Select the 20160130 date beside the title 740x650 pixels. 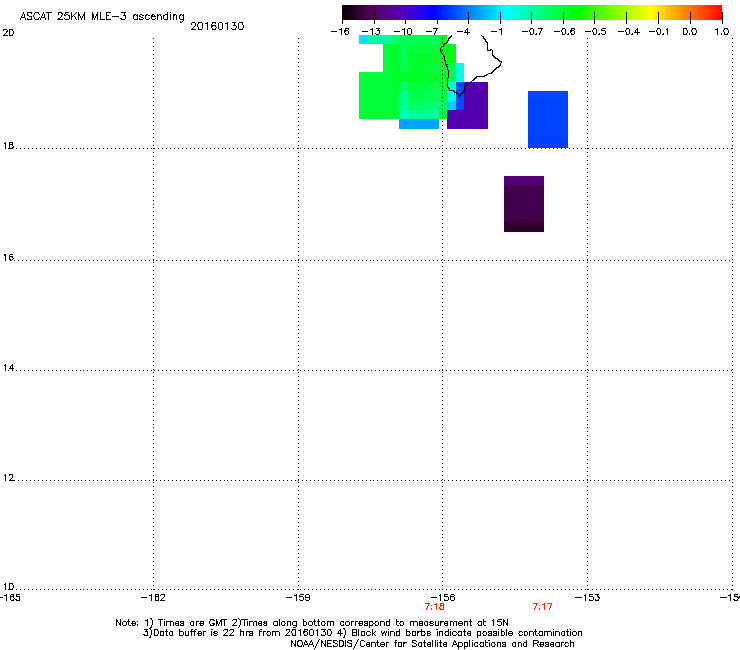coord(217,26)
